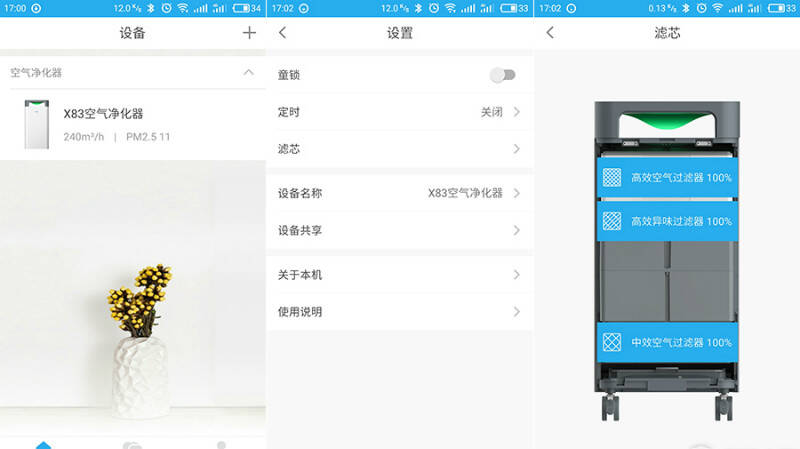Tap the 空气净化器 category label
This screenshot has height=449, width=800.
pos(36,72)
